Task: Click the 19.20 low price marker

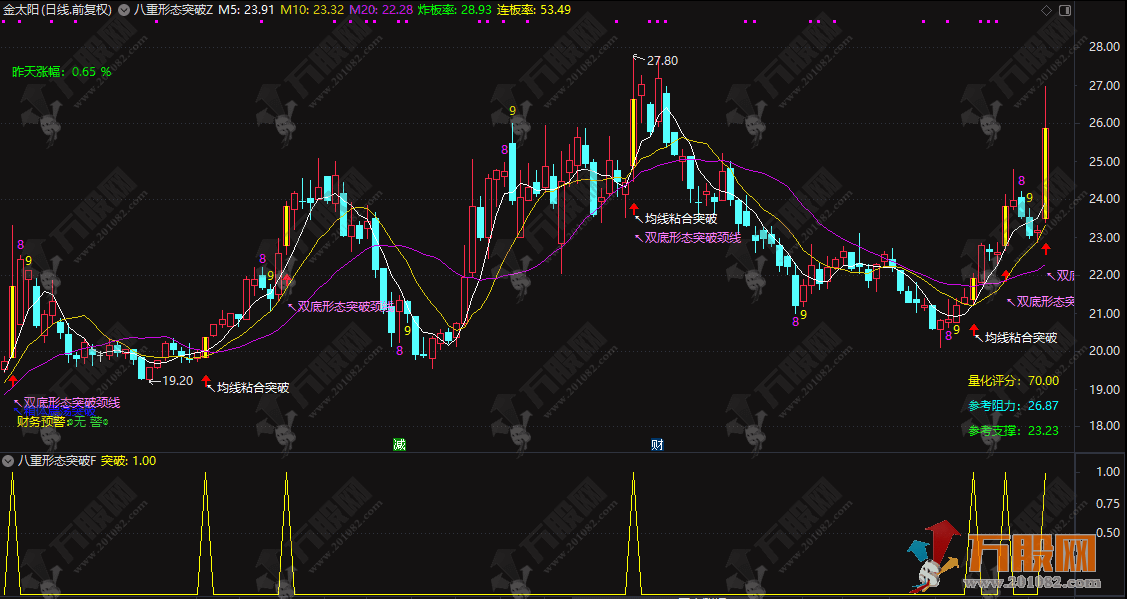Action: point(175,381)
